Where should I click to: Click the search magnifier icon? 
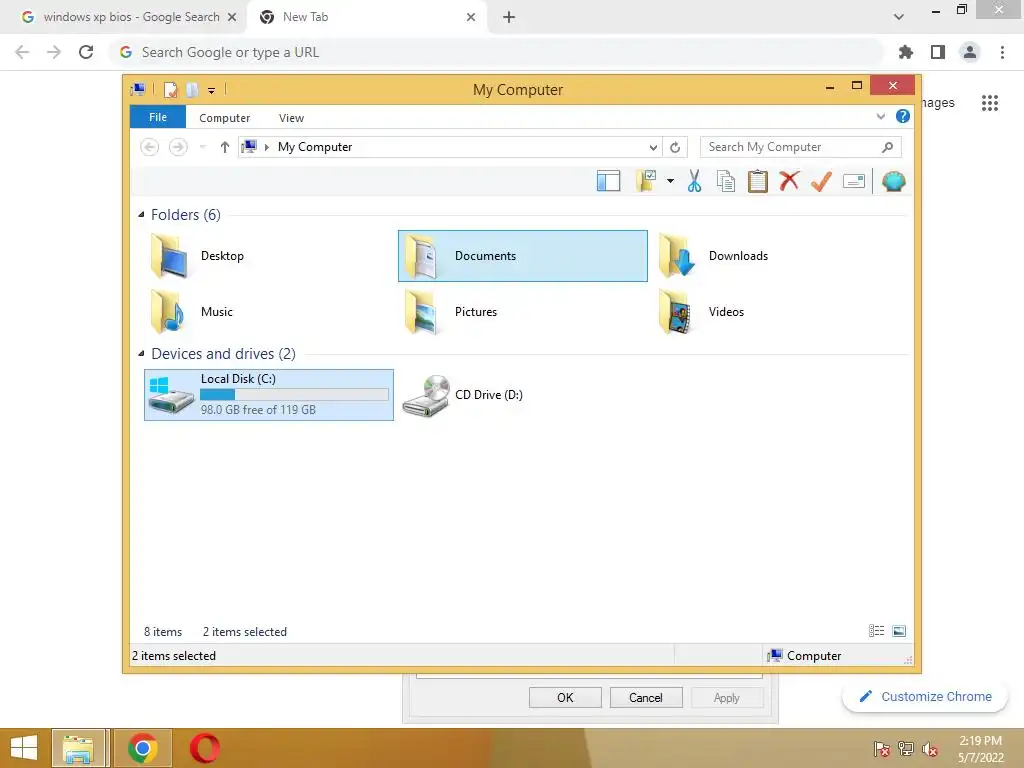[x=888, y=147]
